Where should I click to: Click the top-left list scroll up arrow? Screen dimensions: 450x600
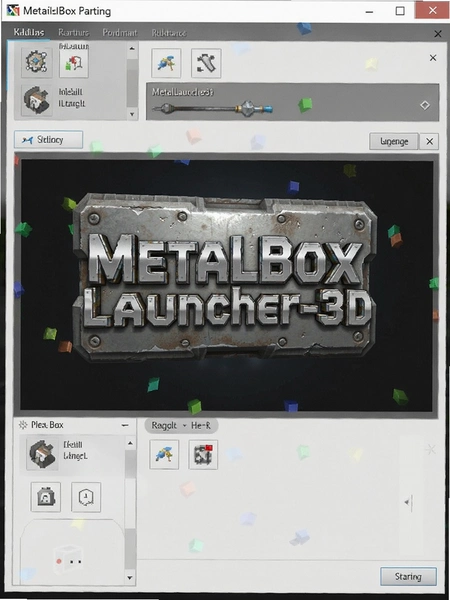point(132,49)
